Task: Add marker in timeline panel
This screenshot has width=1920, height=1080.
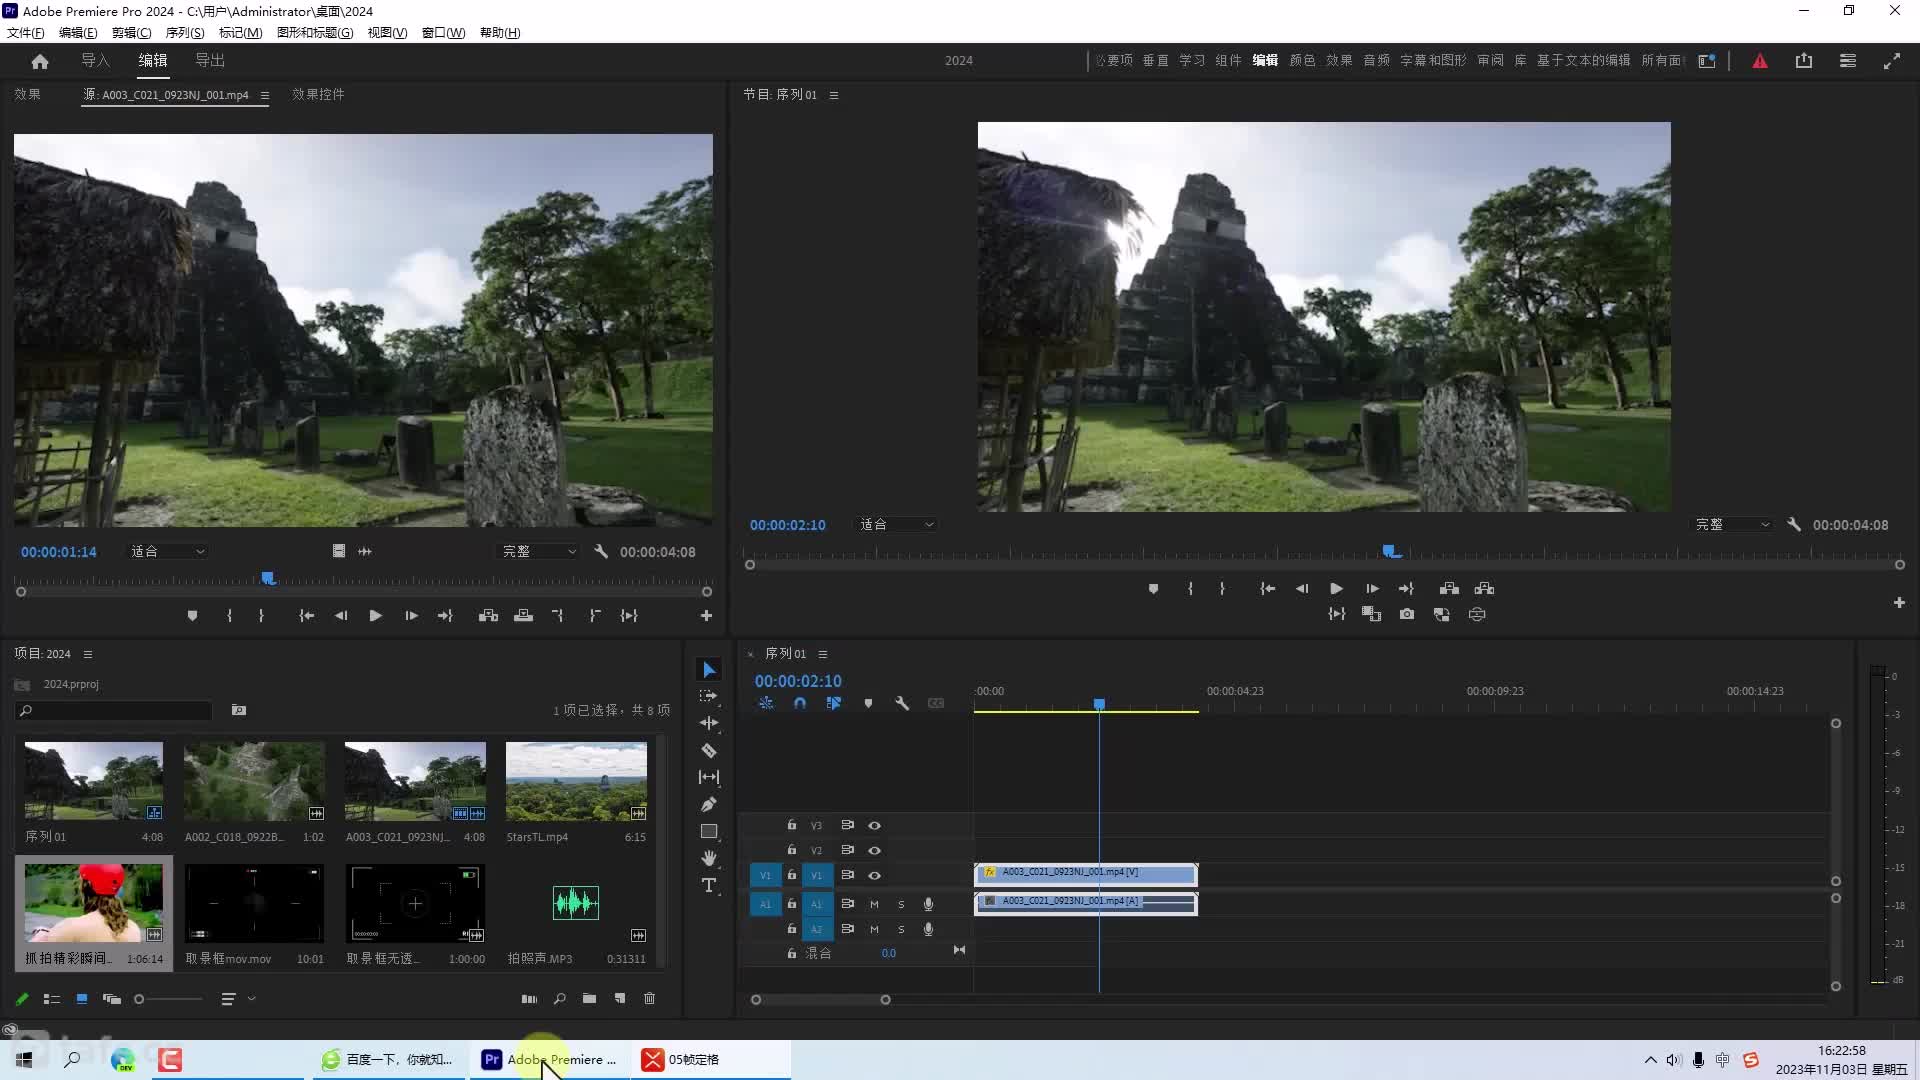Action: pos(868,703)
